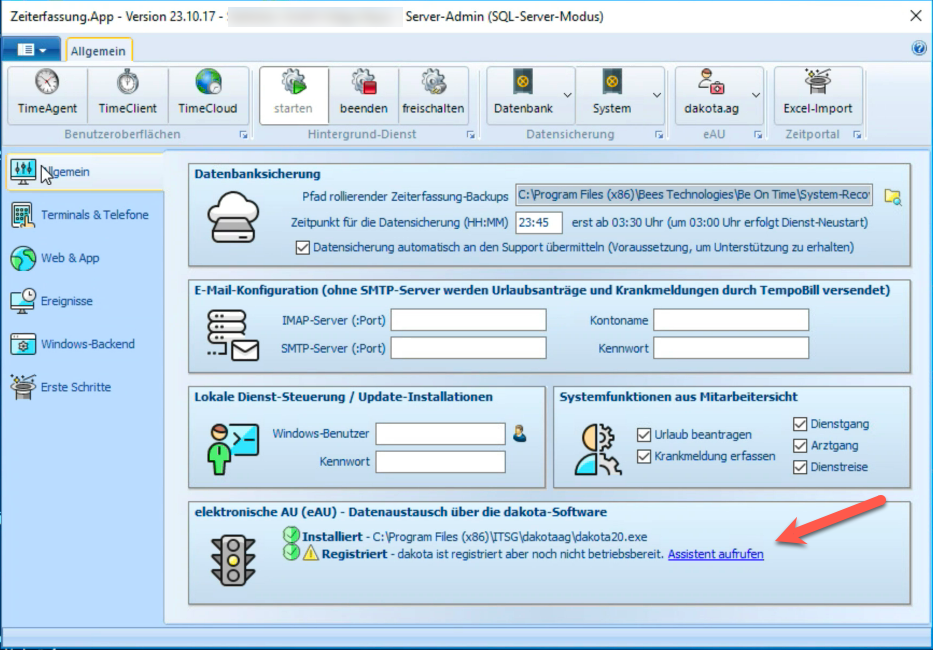Toggle Urlaub beantragen checkbox
The height and width of the screenshot is (650, 933).
(x=644, y=435)
